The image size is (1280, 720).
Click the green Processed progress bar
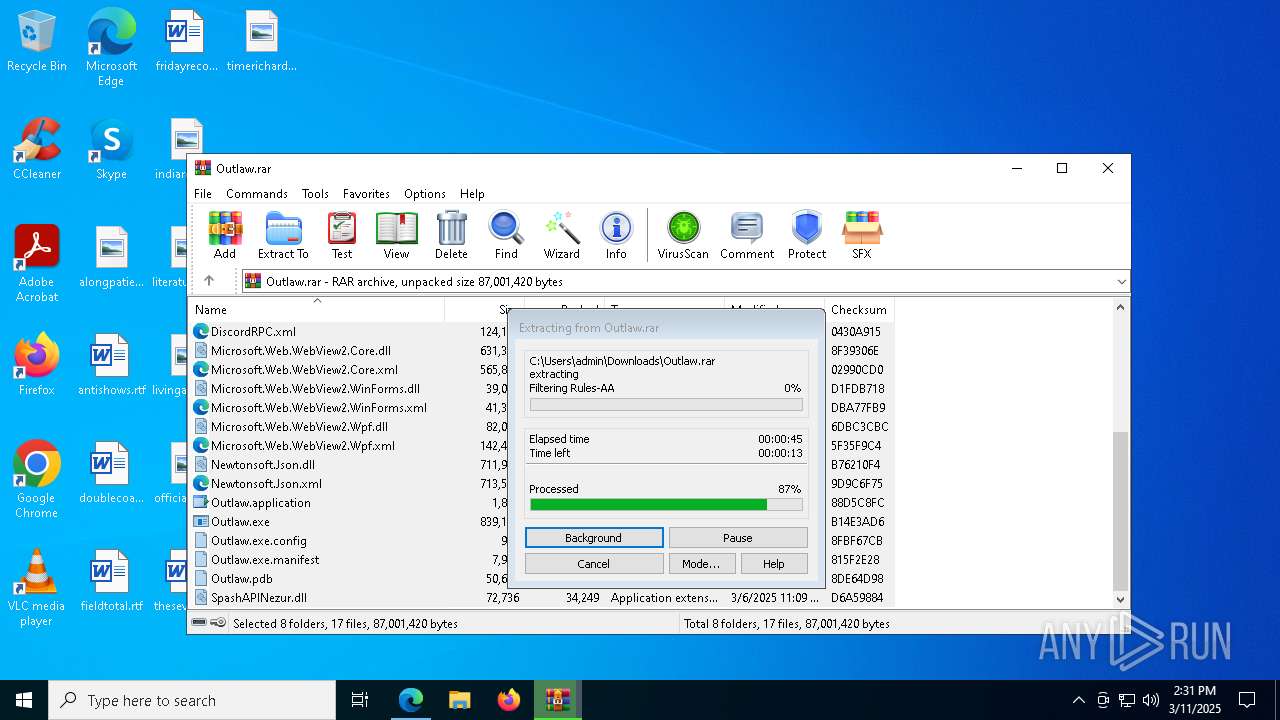point(666,505)
